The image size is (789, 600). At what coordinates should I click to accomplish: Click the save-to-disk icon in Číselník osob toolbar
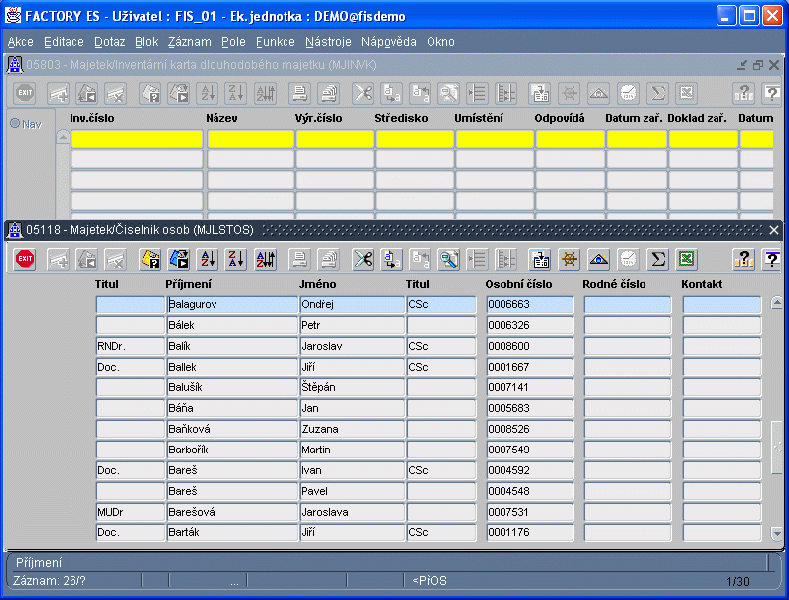540,259
